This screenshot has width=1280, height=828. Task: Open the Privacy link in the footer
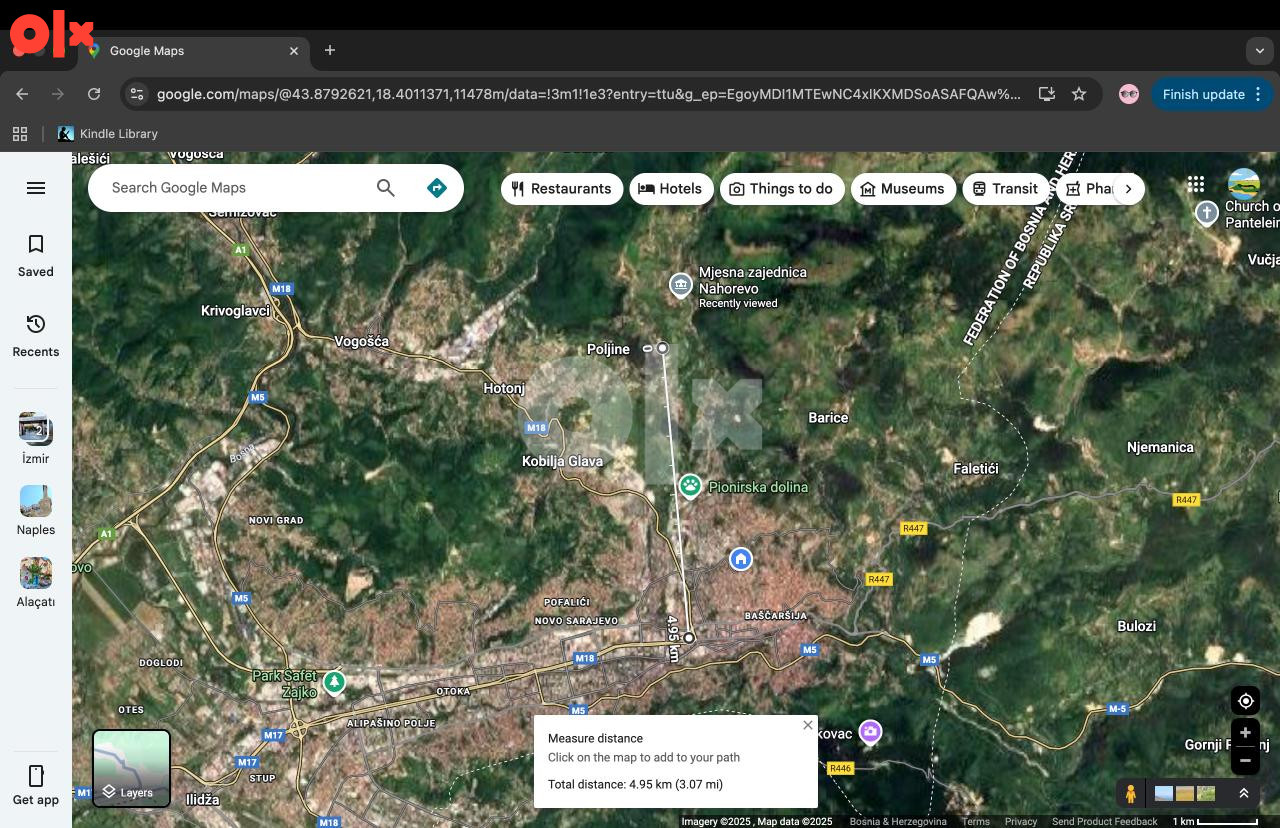[1021, 822]
